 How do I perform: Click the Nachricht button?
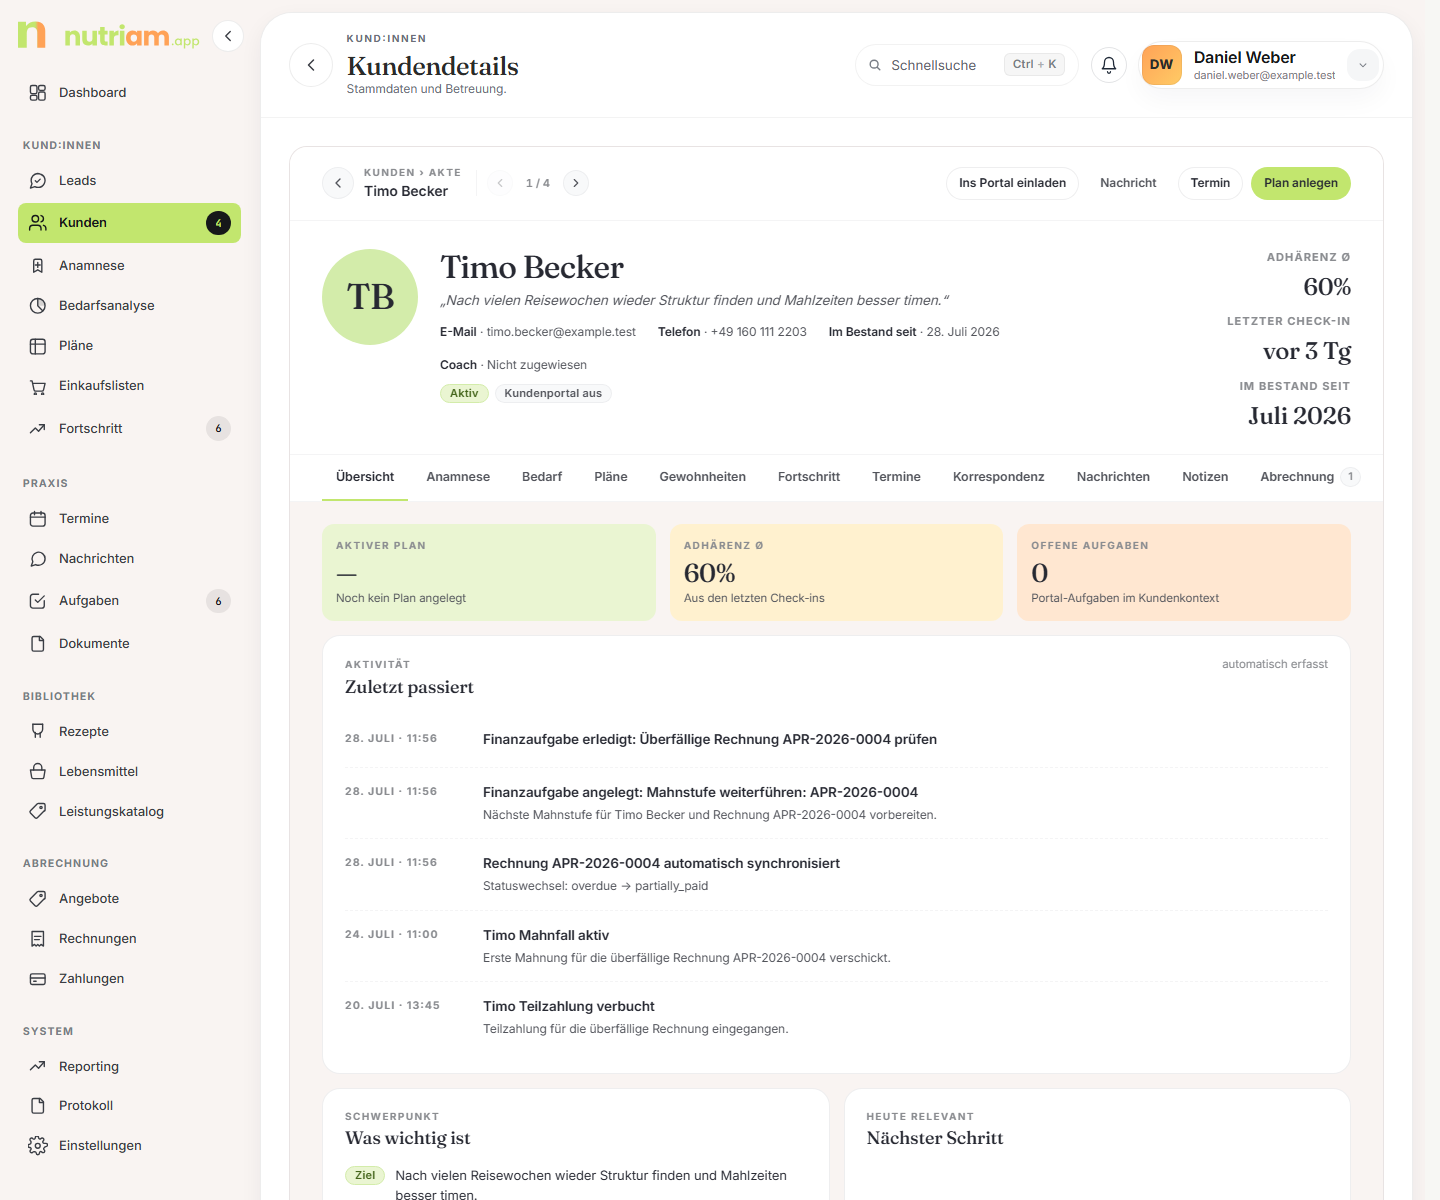1128,183
